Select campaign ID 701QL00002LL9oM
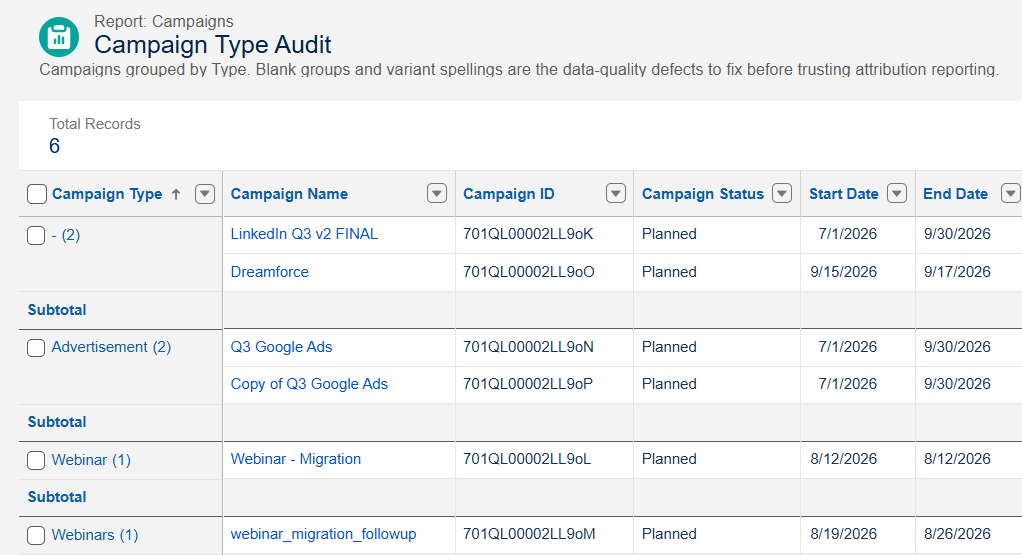 point(529,534)
